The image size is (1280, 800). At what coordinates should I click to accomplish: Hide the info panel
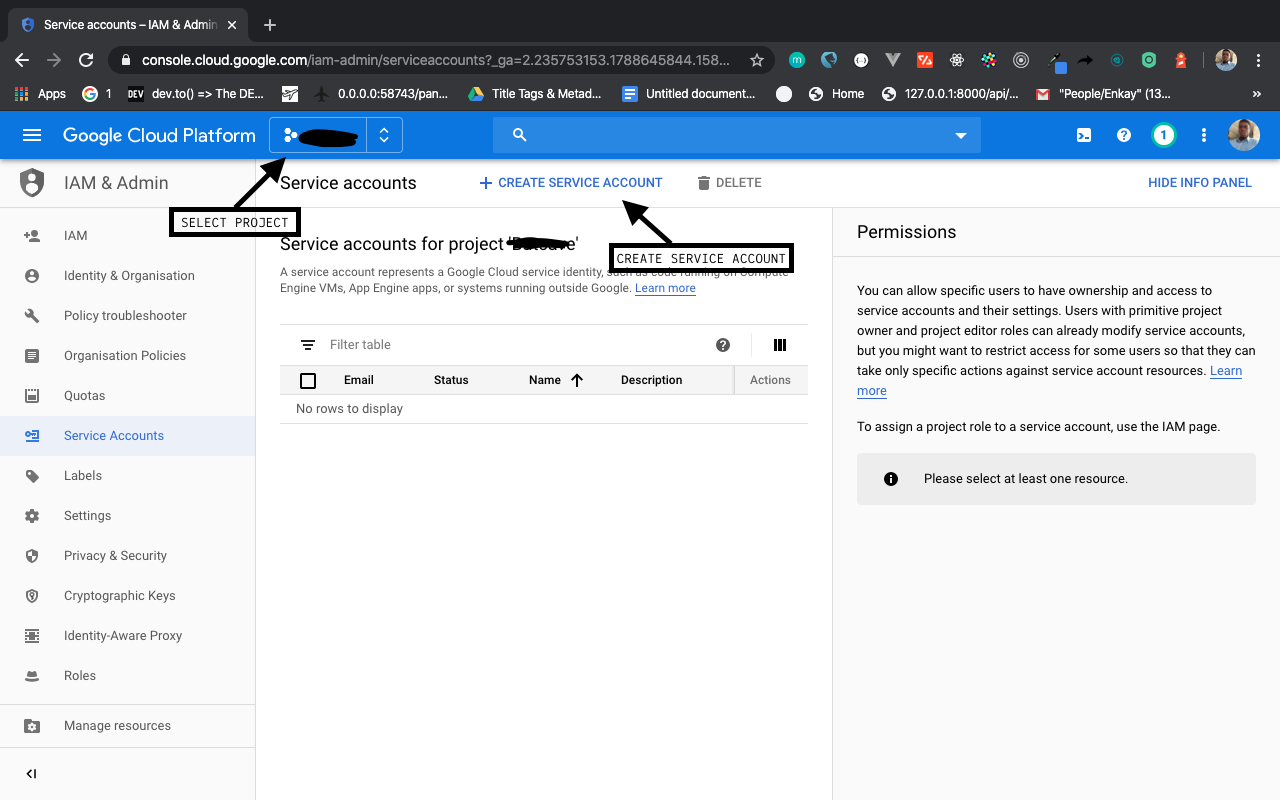pyautogui.click(x=1199, y=182)
